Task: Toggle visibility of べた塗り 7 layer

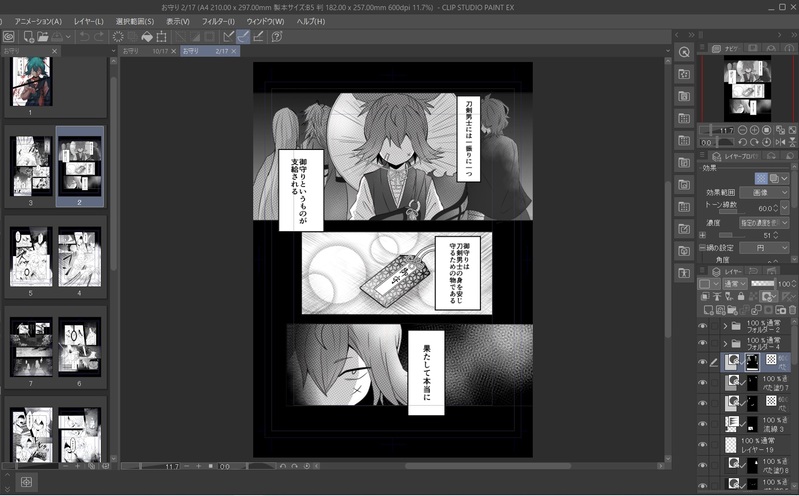Action: pos(703,383)
